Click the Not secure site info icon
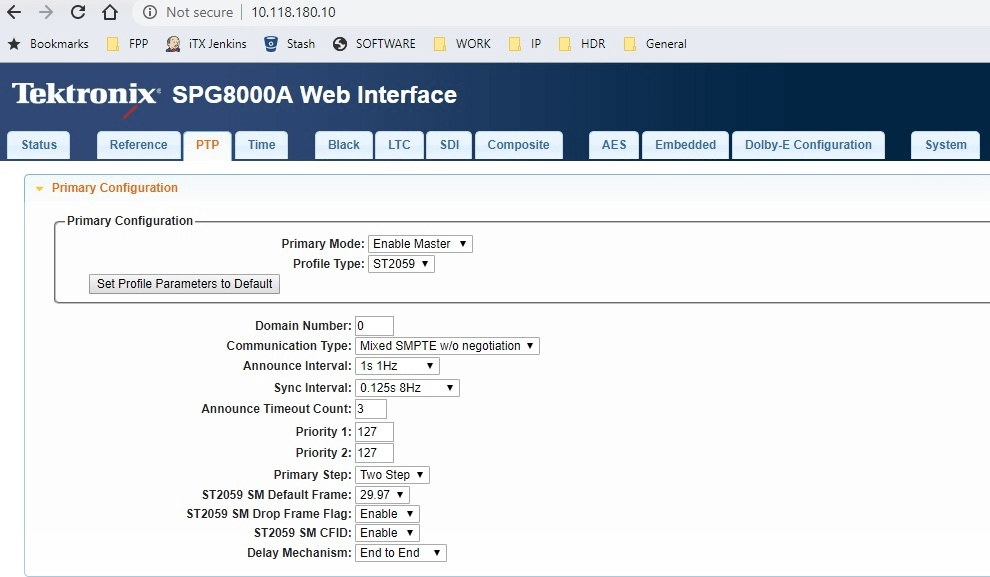990x577 pixels. pos(150,12)
